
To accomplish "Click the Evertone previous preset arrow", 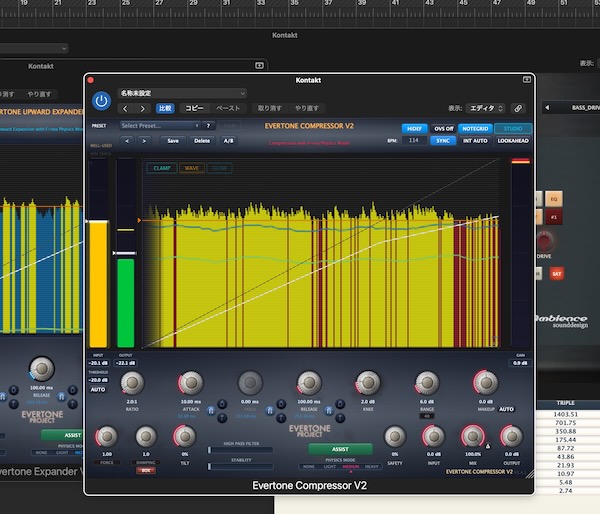I will click(x=127, y=141).
